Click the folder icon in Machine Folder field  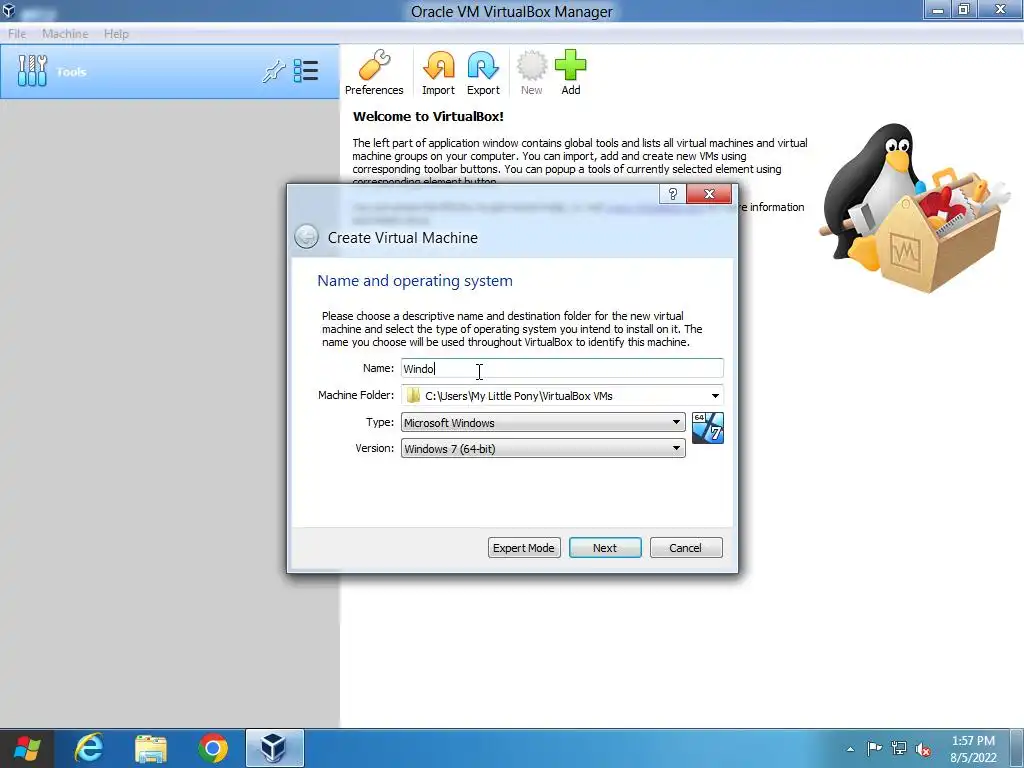(x=413, y=395)
